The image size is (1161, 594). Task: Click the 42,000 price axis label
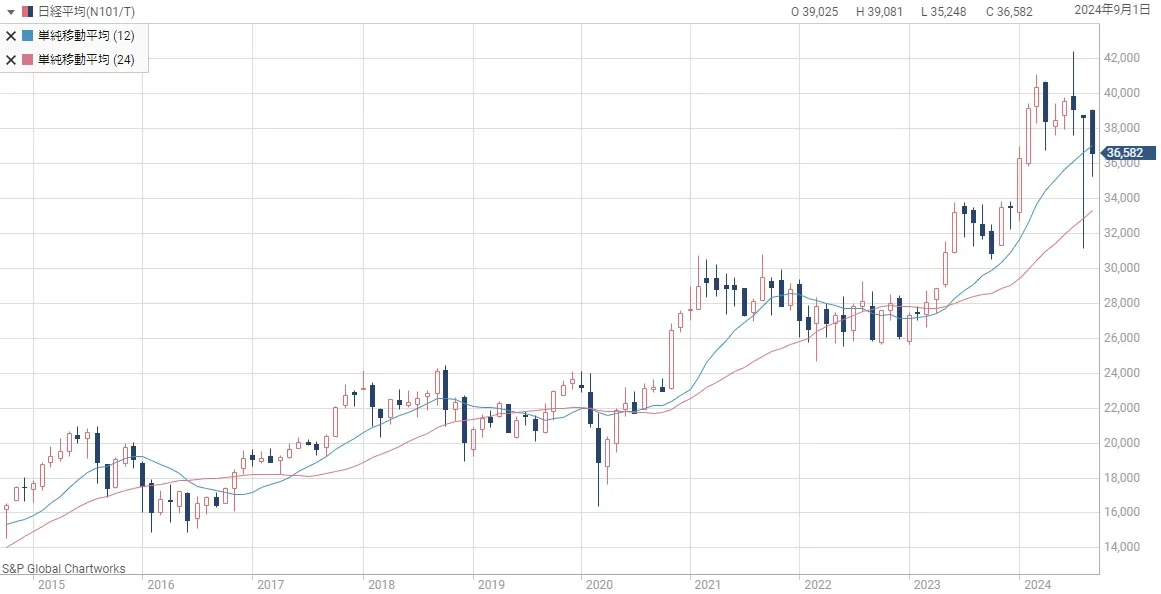pos(1123,58)
